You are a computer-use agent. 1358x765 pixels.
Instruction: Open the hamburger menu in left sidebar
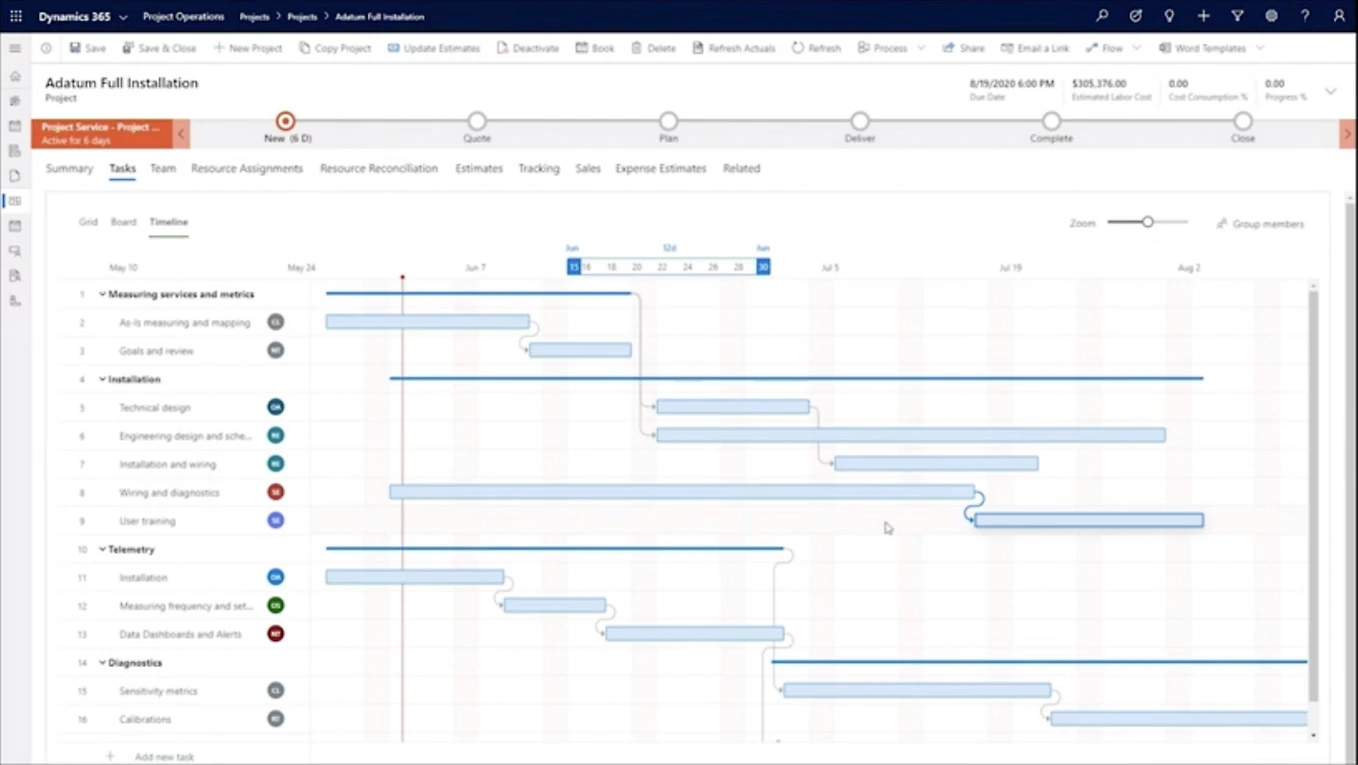[15, 48]
